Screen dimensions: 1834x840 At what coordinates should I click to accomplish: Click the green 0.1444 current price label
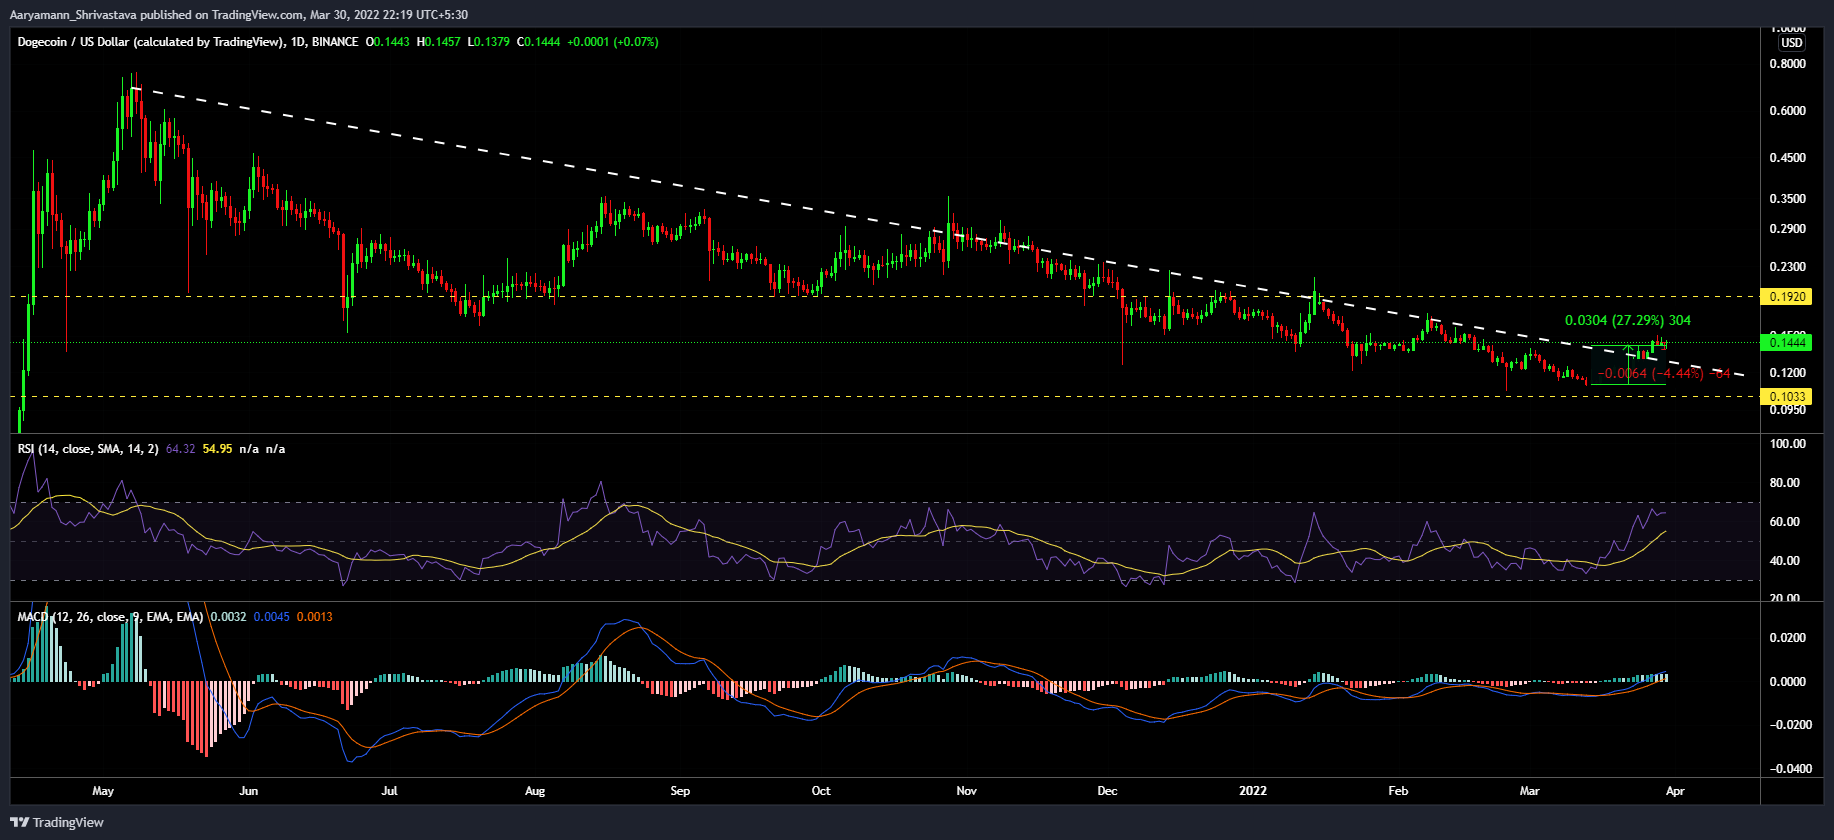coord(1788,343)
